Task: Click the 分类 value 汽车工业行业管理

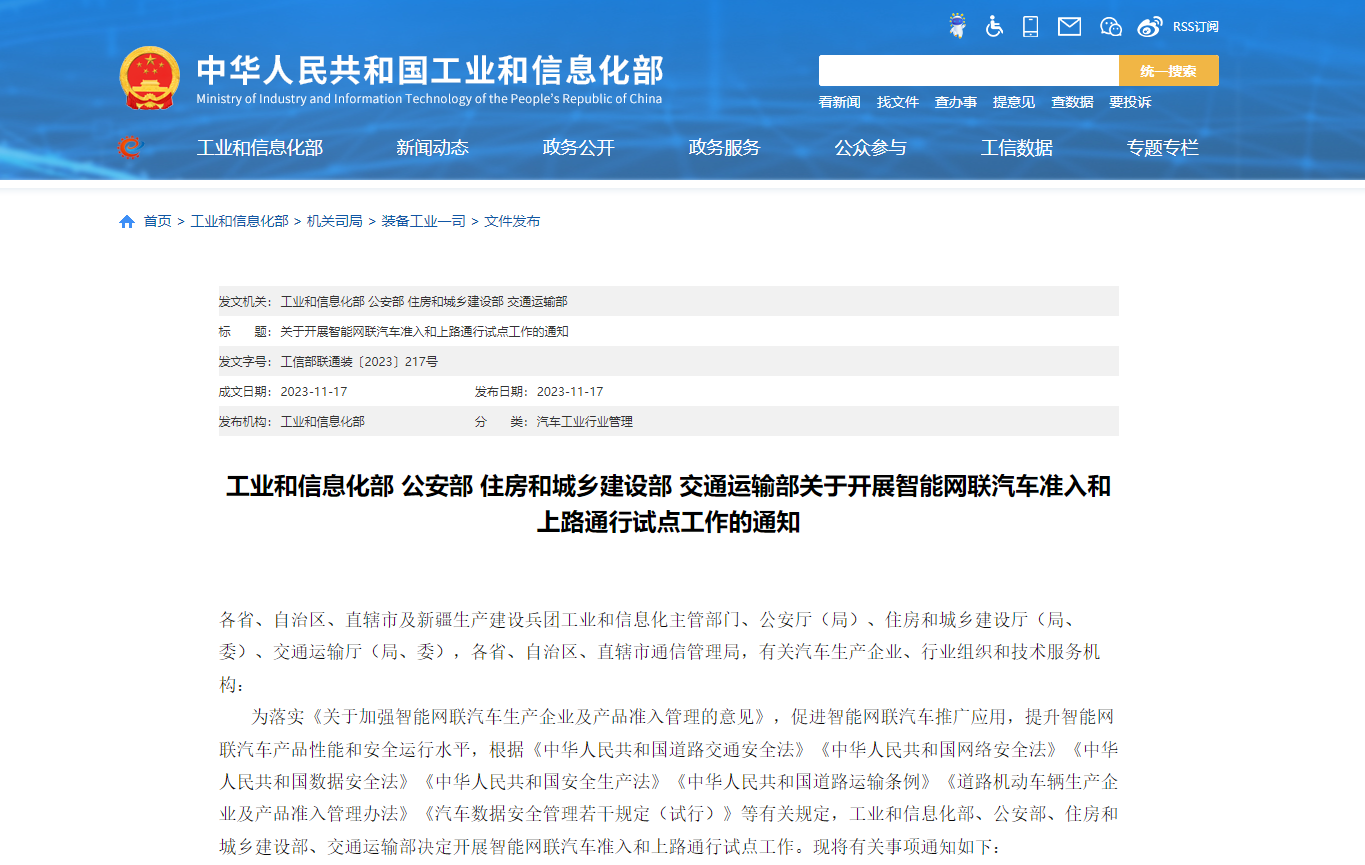Action: [x=585, y=422]
